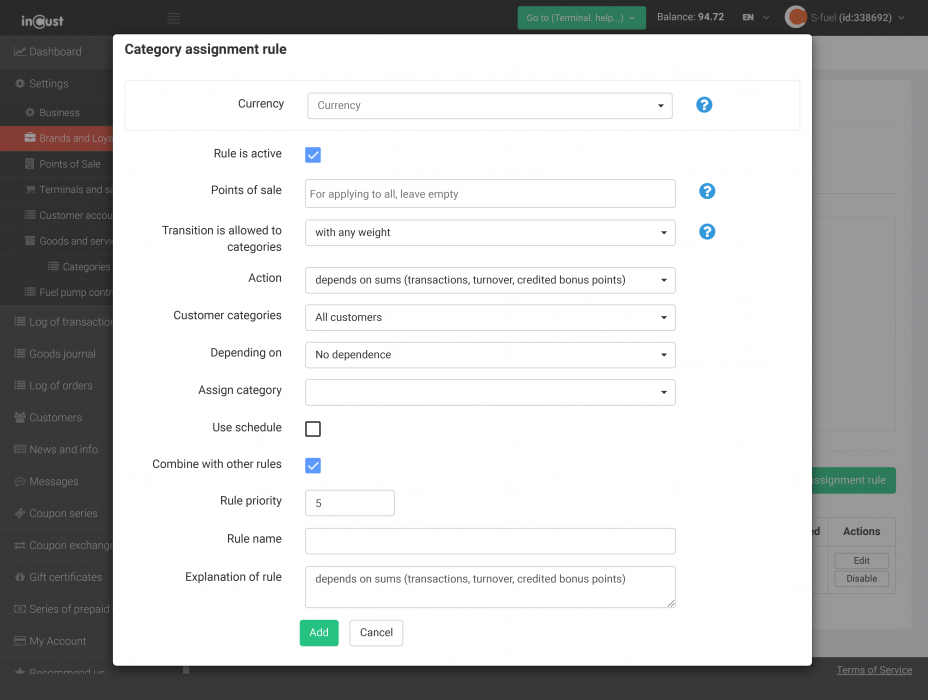
Task: Click the Points of sale help icon
Action: 707,191
